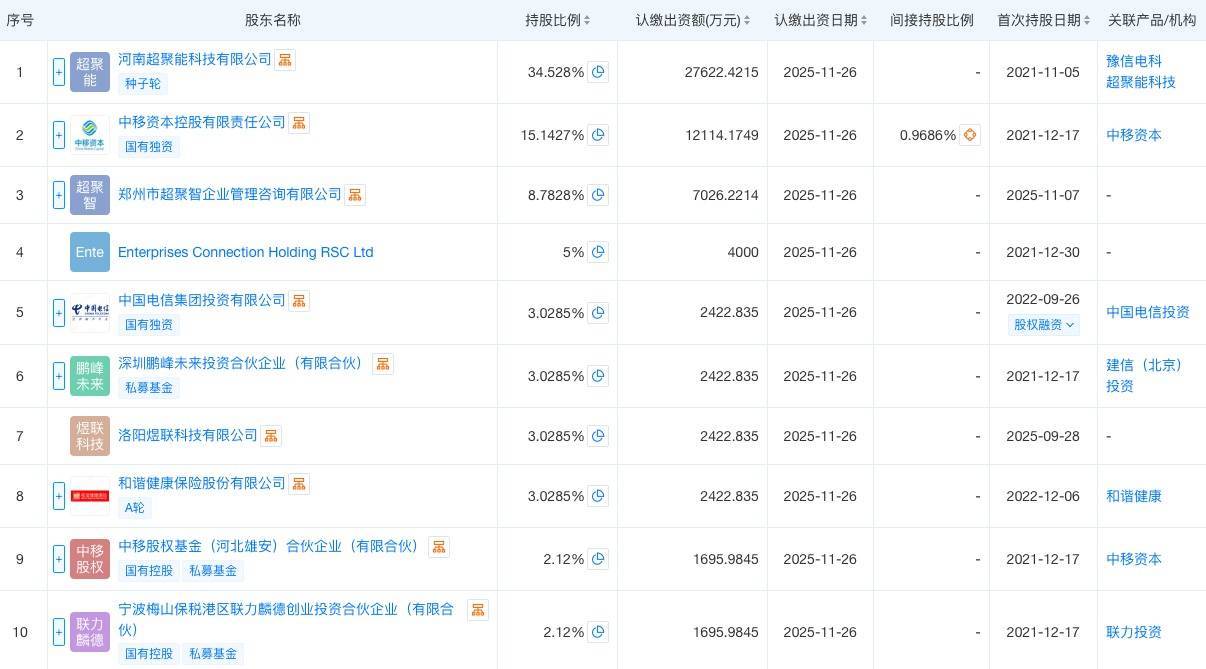This screenshot has height=669, width=1206.
Task: Expand row 1 shareholder 河南超聚能科技
Action: point(59,72)
